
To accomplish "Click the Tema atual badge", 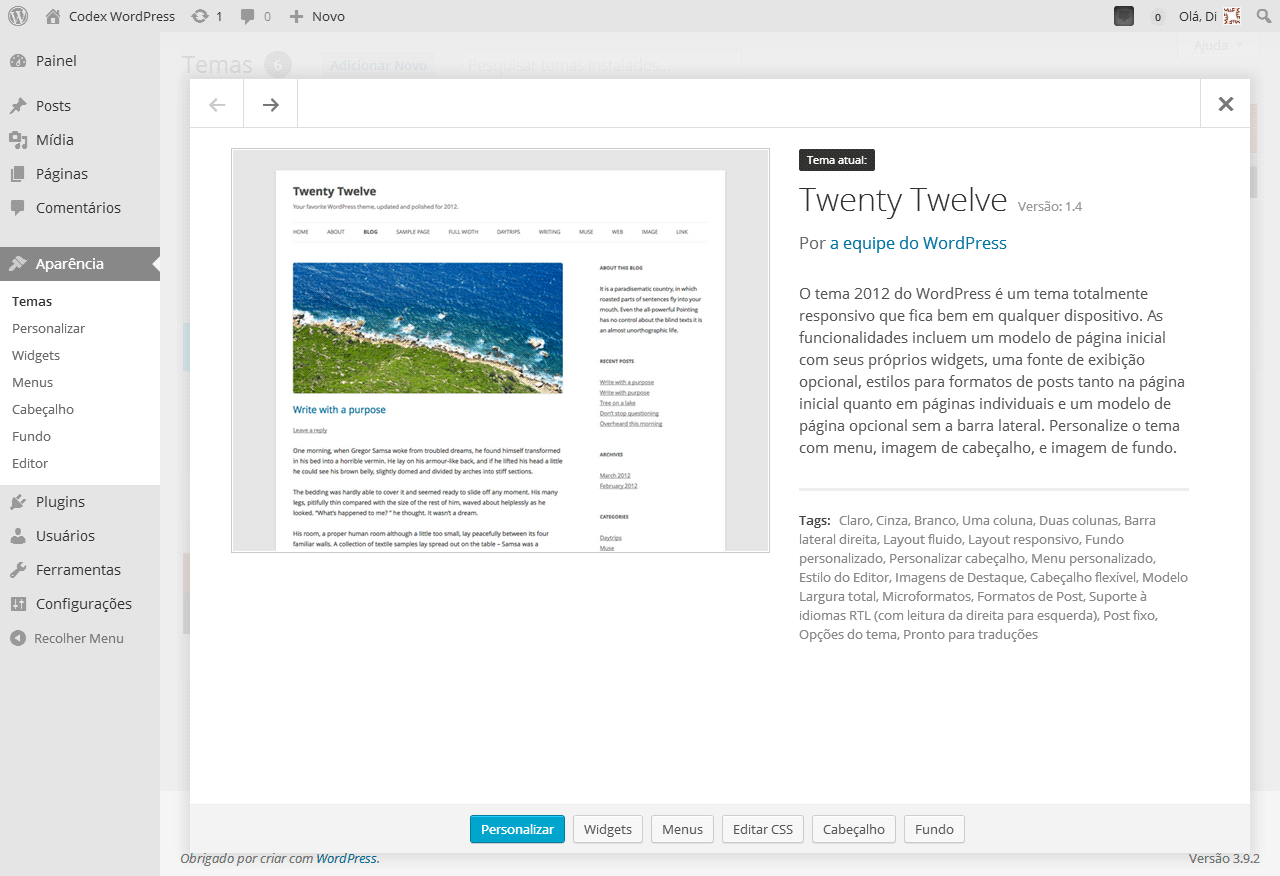I will [x=837, y=160].
